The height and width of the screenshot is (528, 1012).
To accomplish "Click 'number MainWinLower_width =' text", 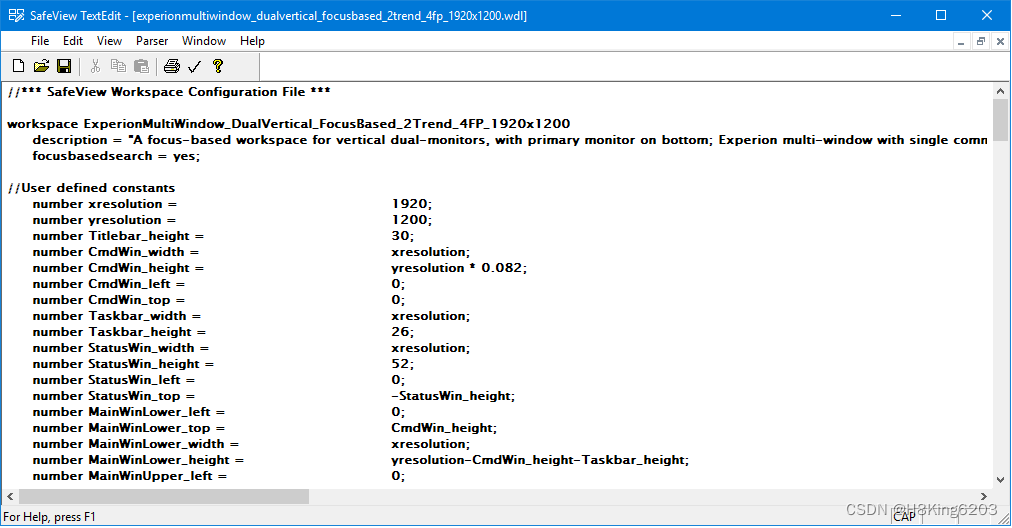I will pos(136,444).
